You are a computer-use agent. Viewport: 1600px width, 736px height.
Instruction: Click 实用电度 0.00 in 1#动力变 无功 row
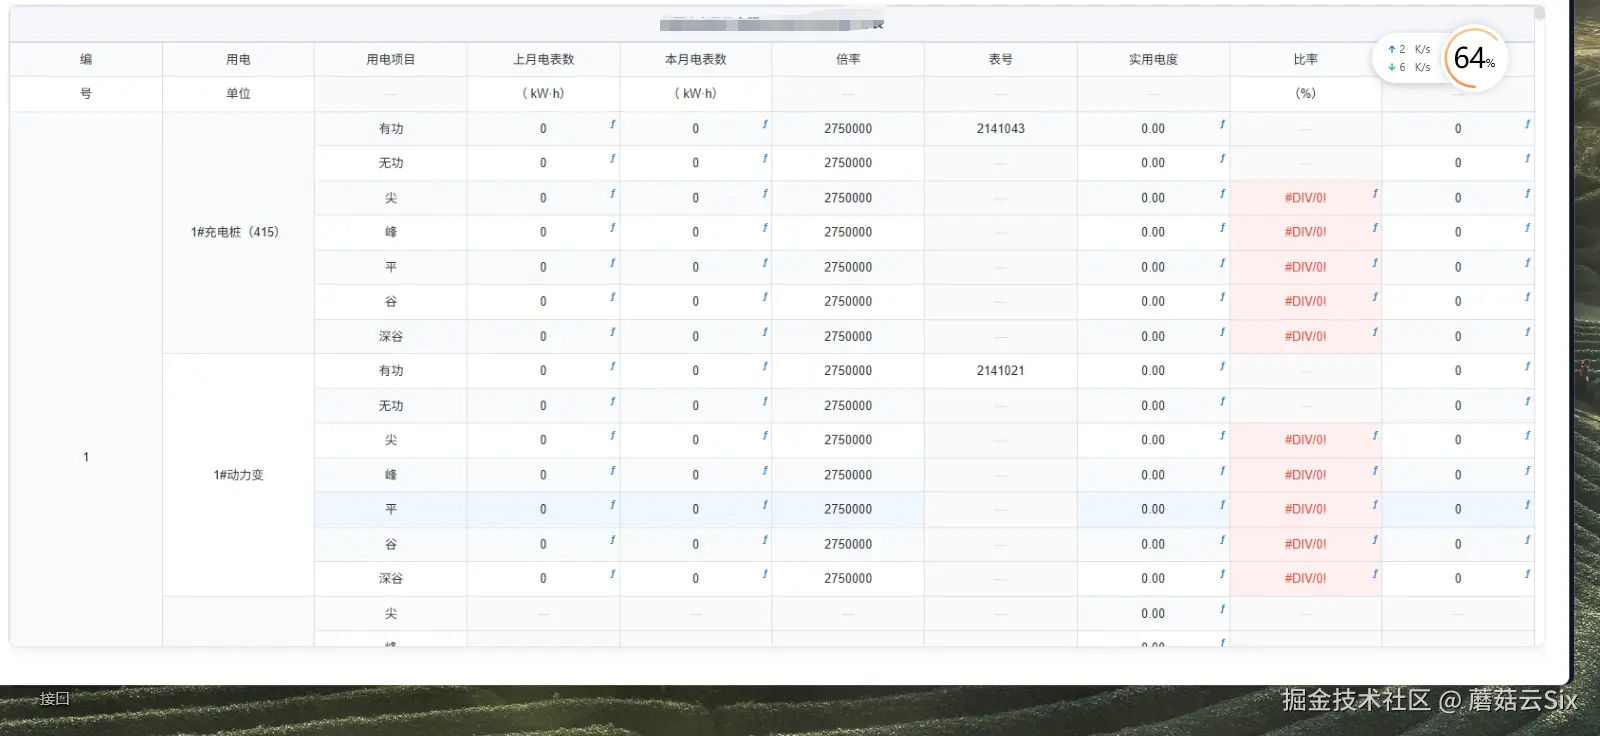tap(1153, 405)
